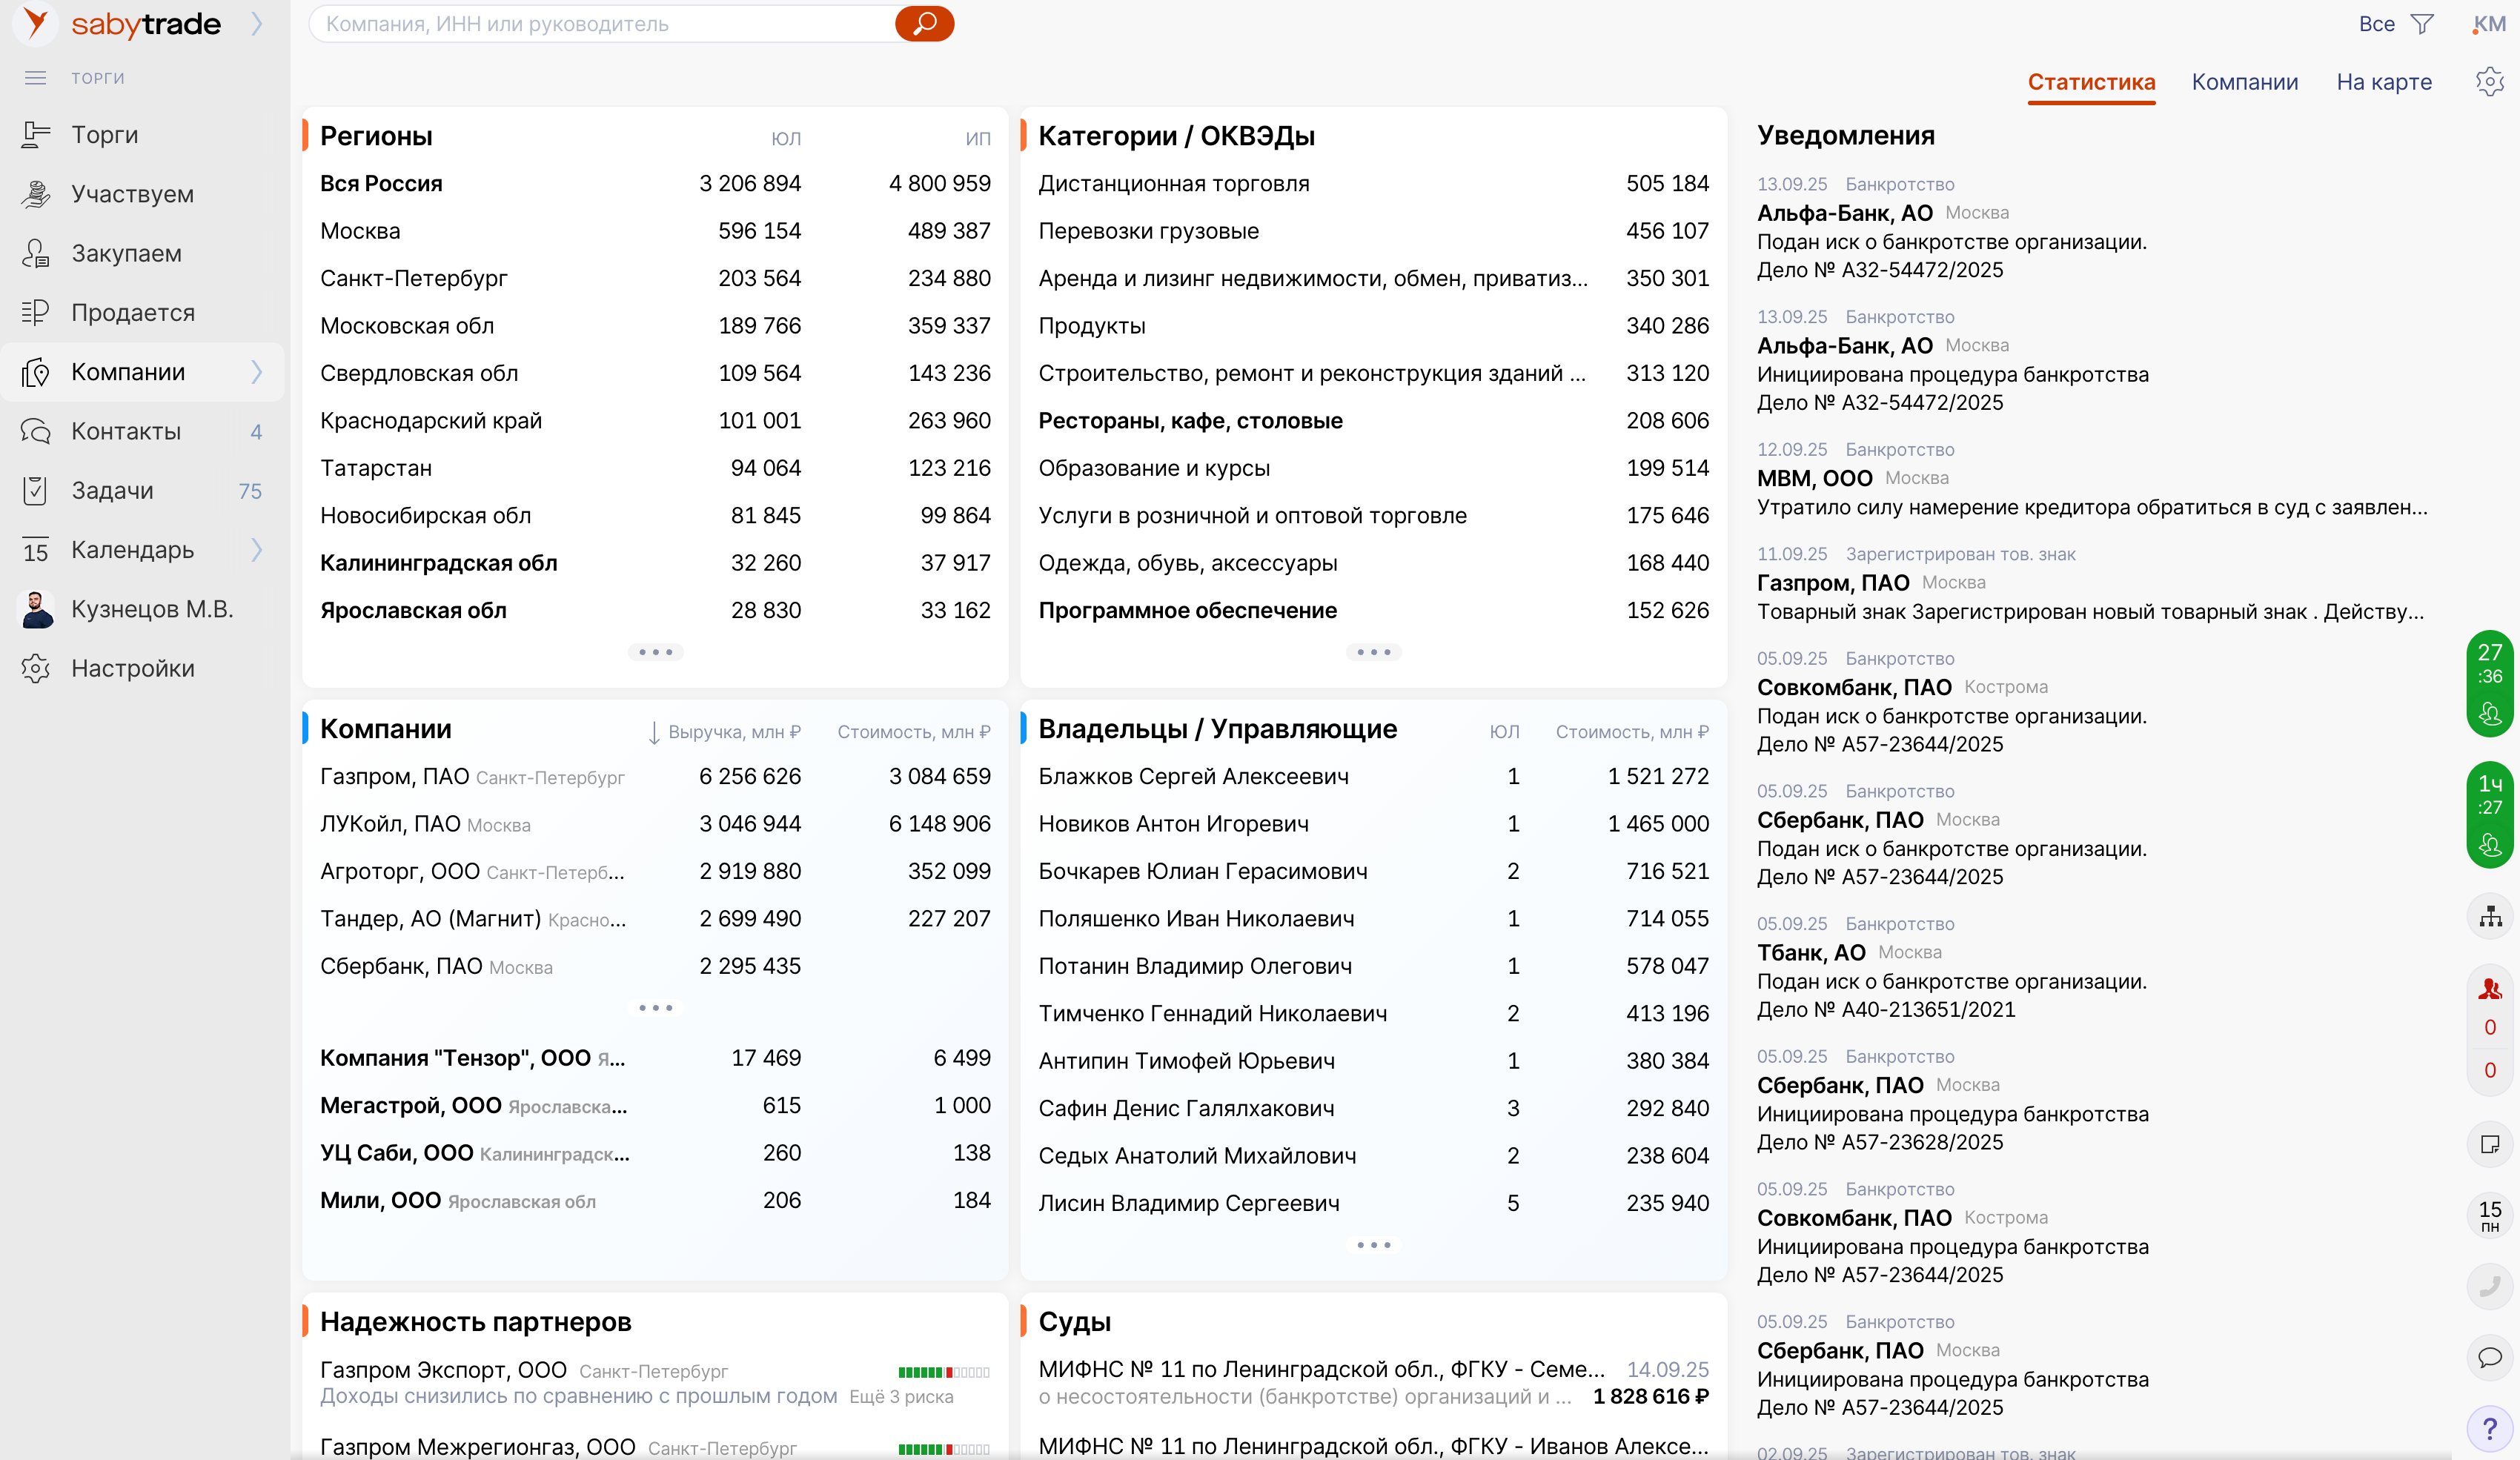This screenshot has width=2520, height=1460.
Task: Click the company search input field
Action: coord(600,24)
